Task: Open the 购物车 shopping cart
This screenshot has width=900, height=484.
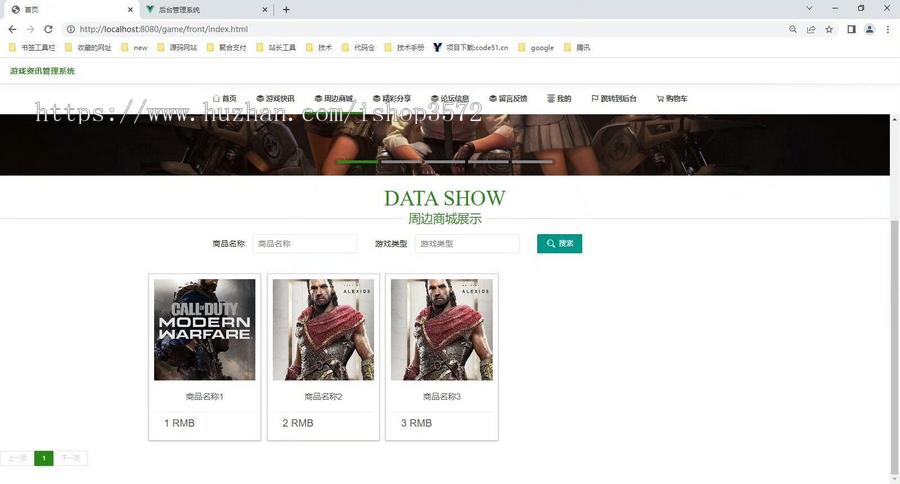Action: tap(672, 99)
